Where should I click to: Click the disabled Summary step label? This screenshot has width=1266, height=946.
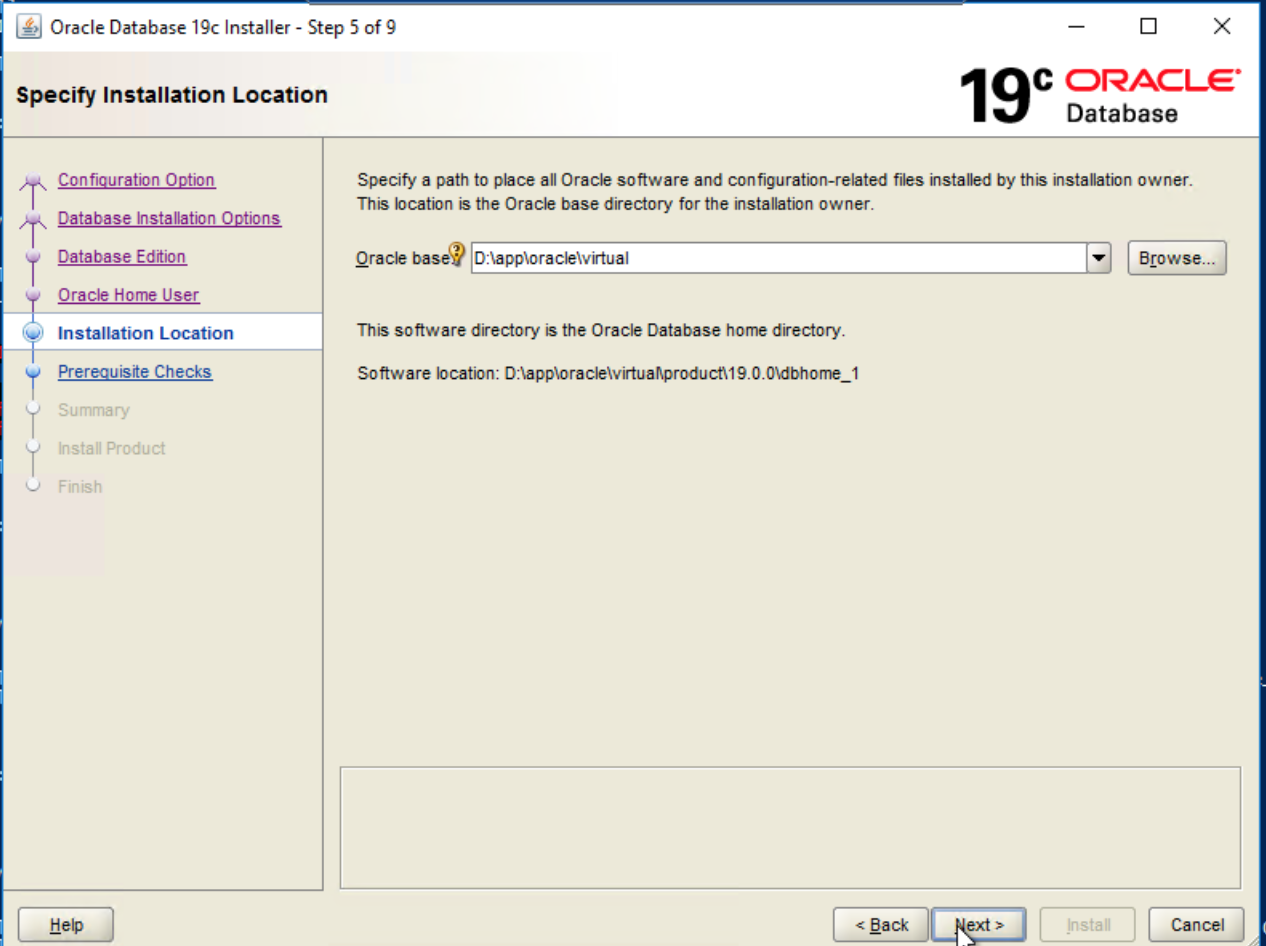(x=93, y=410)
